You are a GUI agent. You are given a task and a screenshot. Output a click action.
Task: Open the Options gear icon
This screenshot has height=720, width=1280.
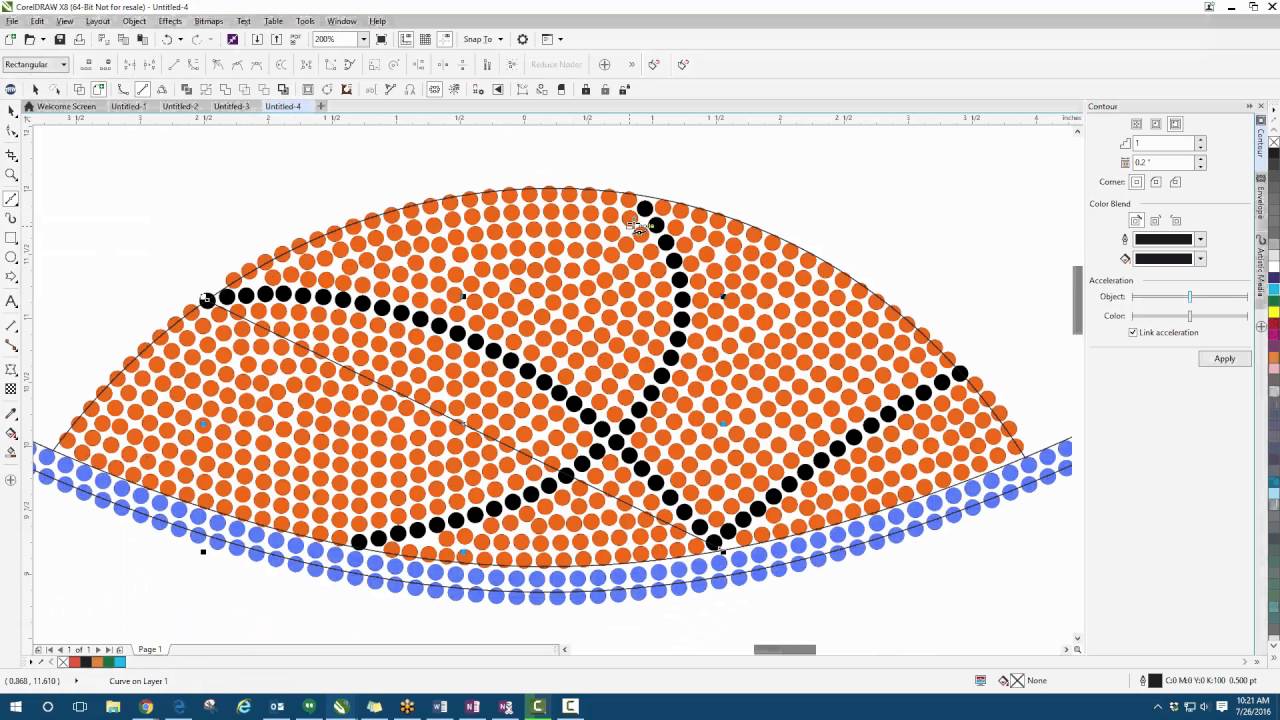click(x=522, y=39)
